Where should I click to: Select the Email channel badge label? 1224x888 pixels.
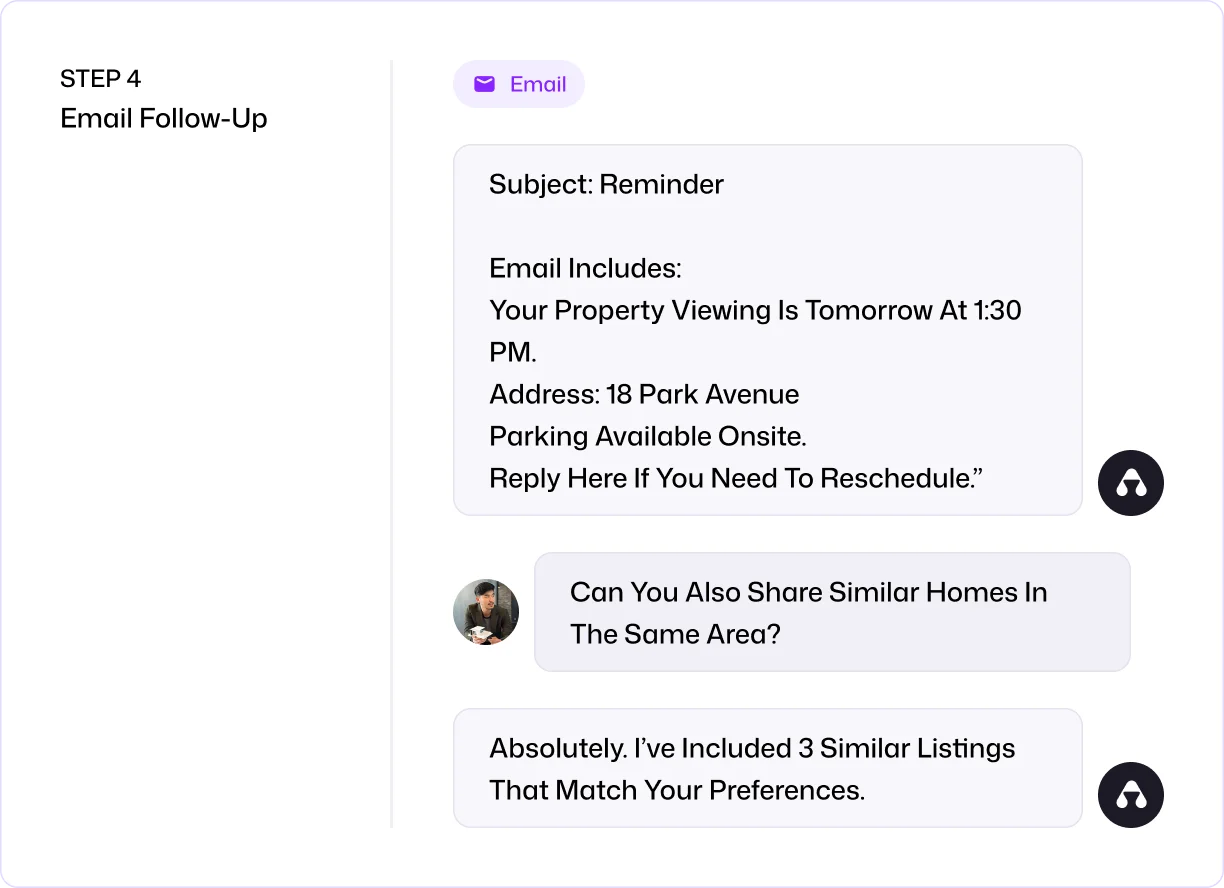[x=538, y=84]
